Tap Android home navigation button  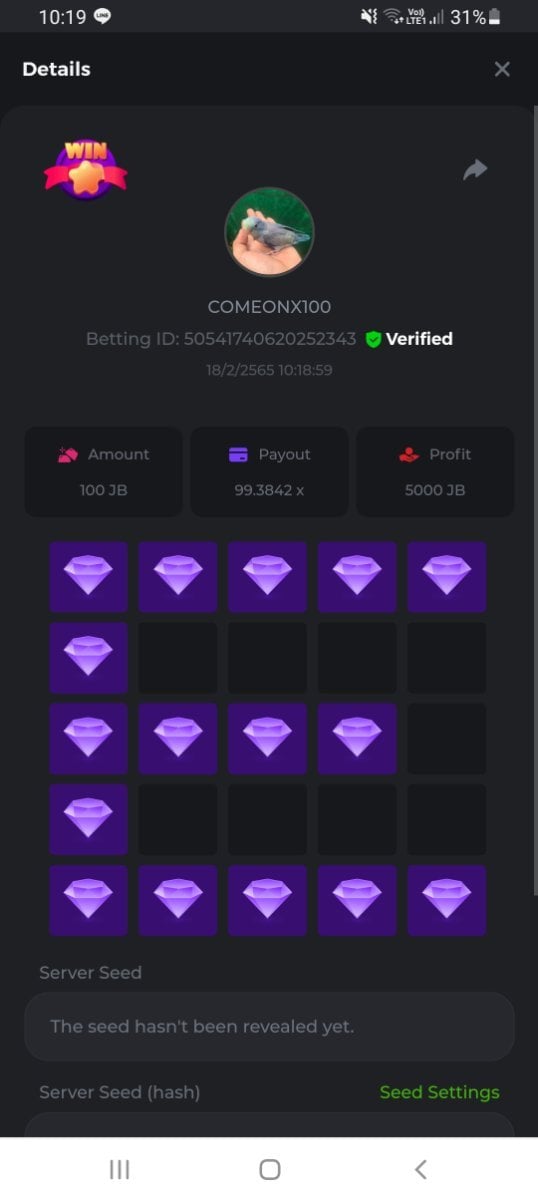(269, 1169)
